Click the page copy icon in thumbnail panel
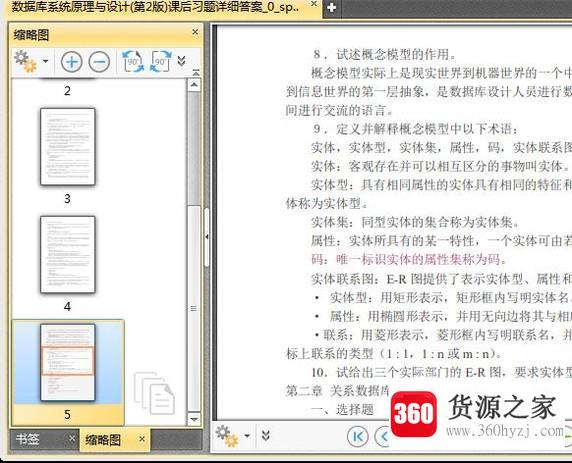Viewport: 572px width, 463px height. pyautogui.click(x=154, y=393)
